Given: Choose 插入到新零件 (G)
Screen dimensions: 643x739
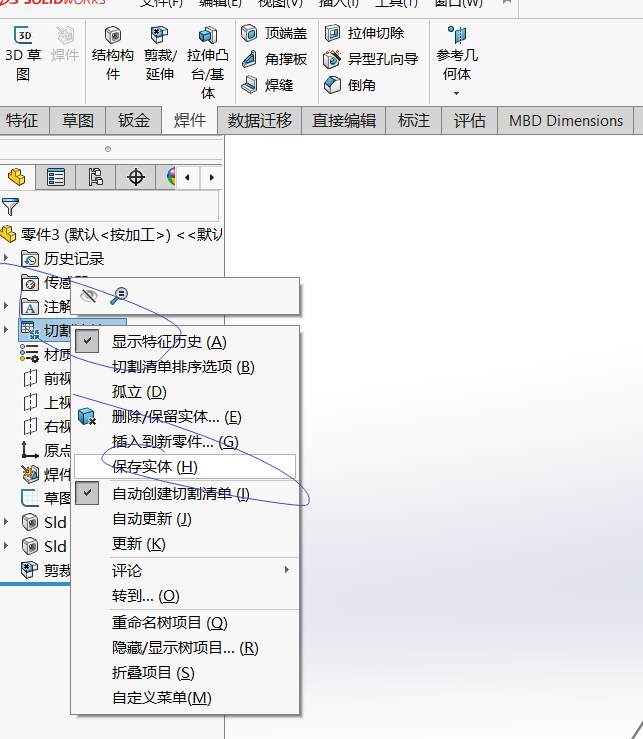Looking at the screenshot, I should 186,442.
